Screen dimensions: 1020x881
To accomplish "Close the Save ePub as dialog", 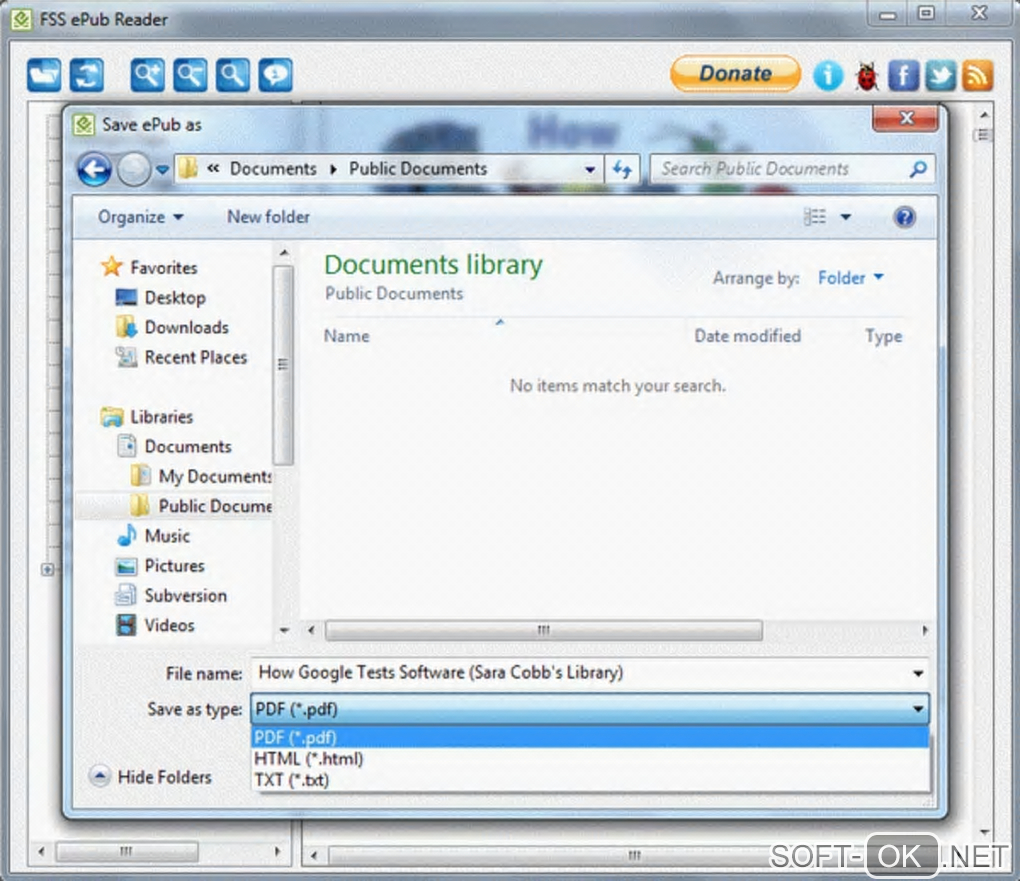I will (x=906, y=118).
